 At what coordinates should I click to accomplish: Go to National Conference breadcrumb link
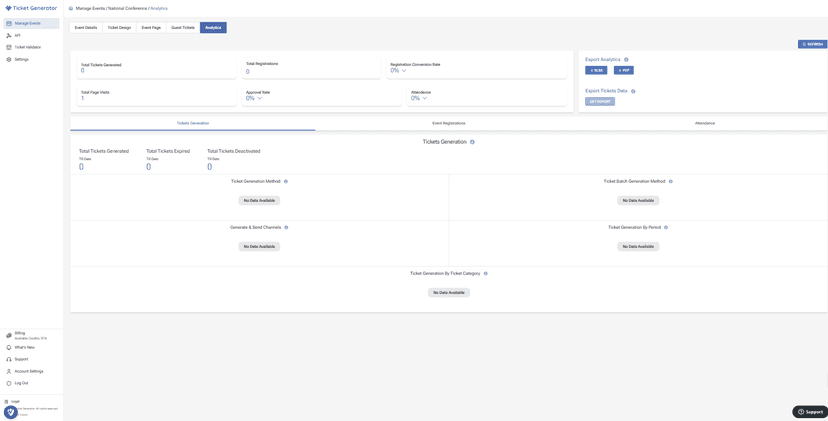[x=127, y=8]
